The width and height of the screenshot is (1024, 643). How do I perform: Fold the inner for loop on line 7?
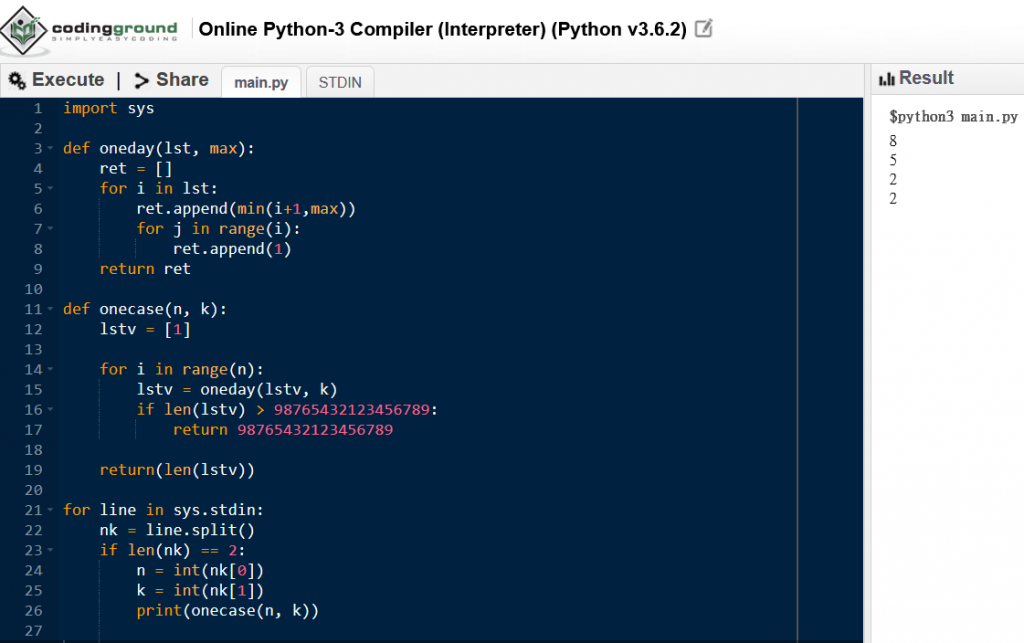[x=50, y=229]
